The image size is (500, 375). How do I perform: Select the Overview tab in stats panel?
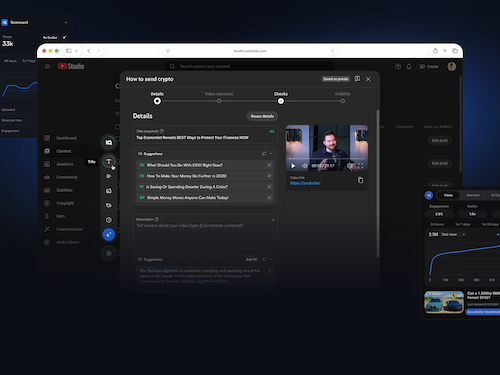[x=473, y=195]
